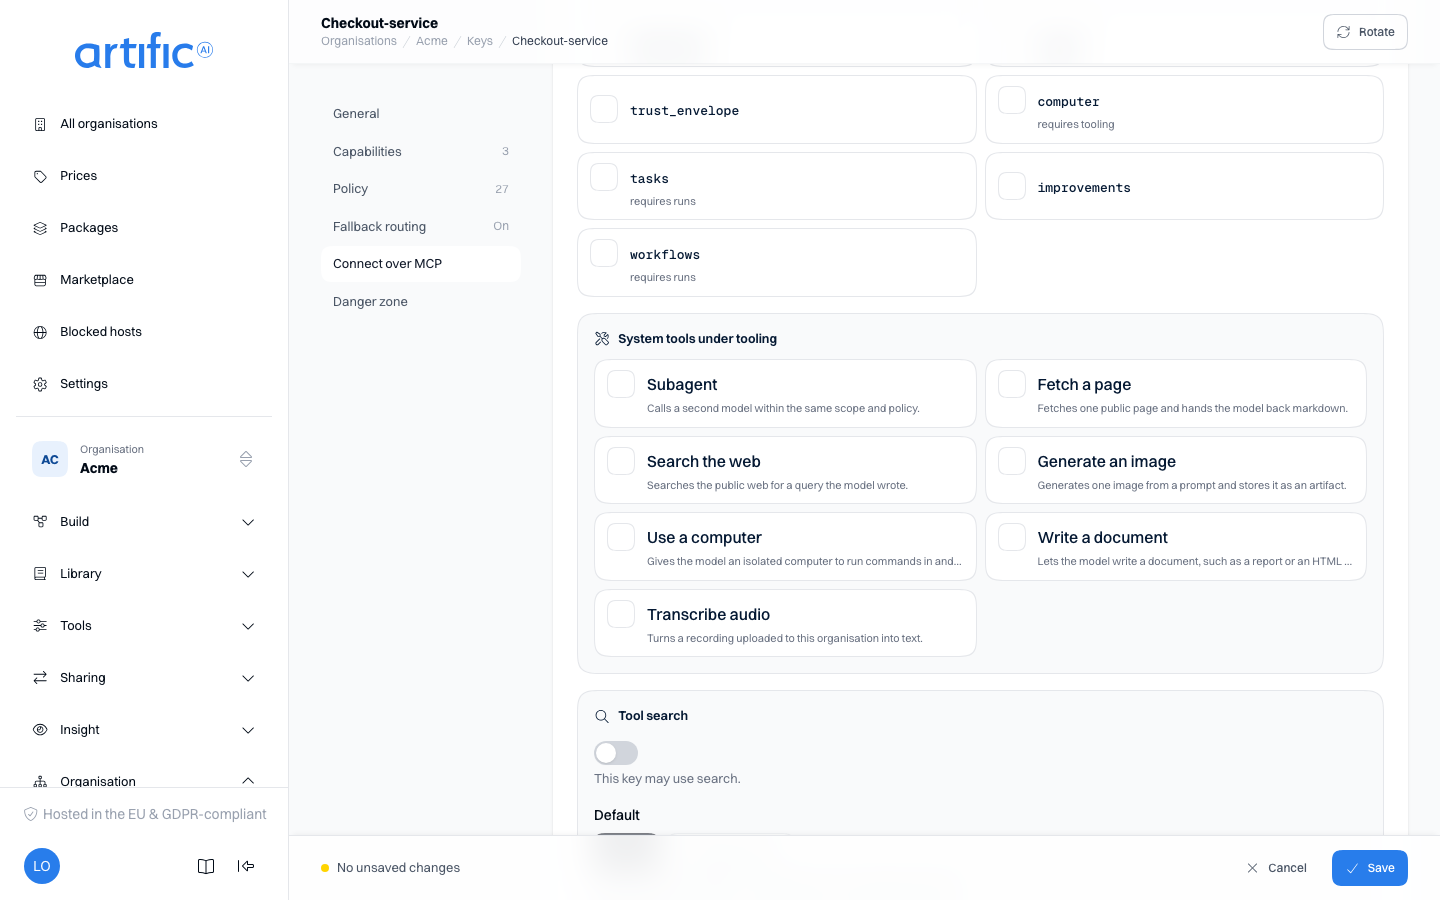Click the All organisations building icon

tap(40, 124)
